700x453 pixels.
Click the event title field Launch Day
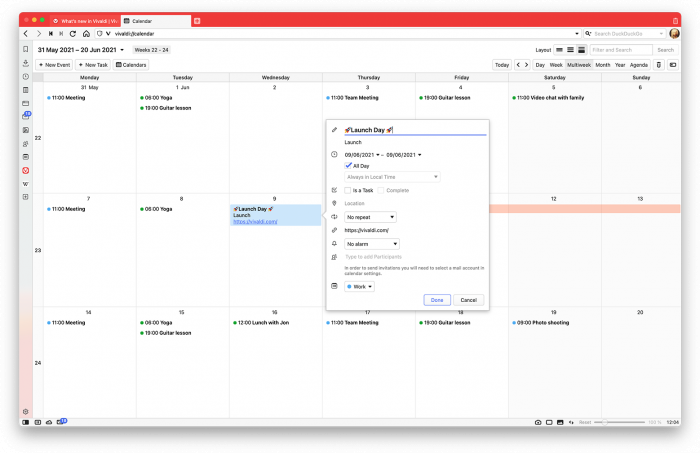(x=415, y=130)
